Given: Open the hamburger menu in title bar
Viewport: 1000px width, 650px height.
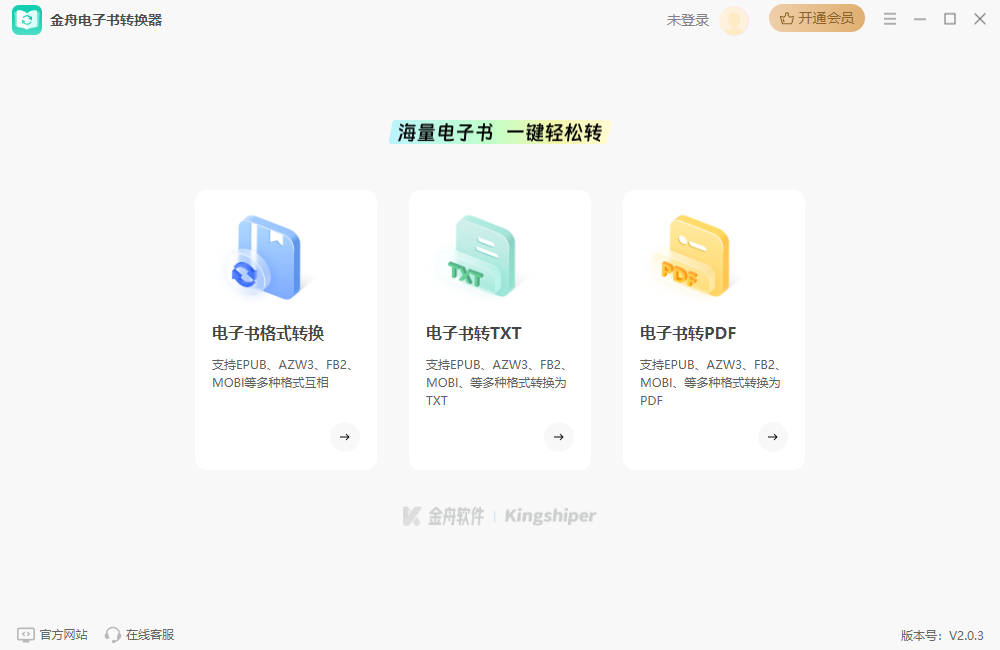Looking at the screenshot, I should [x=889, y=18].
